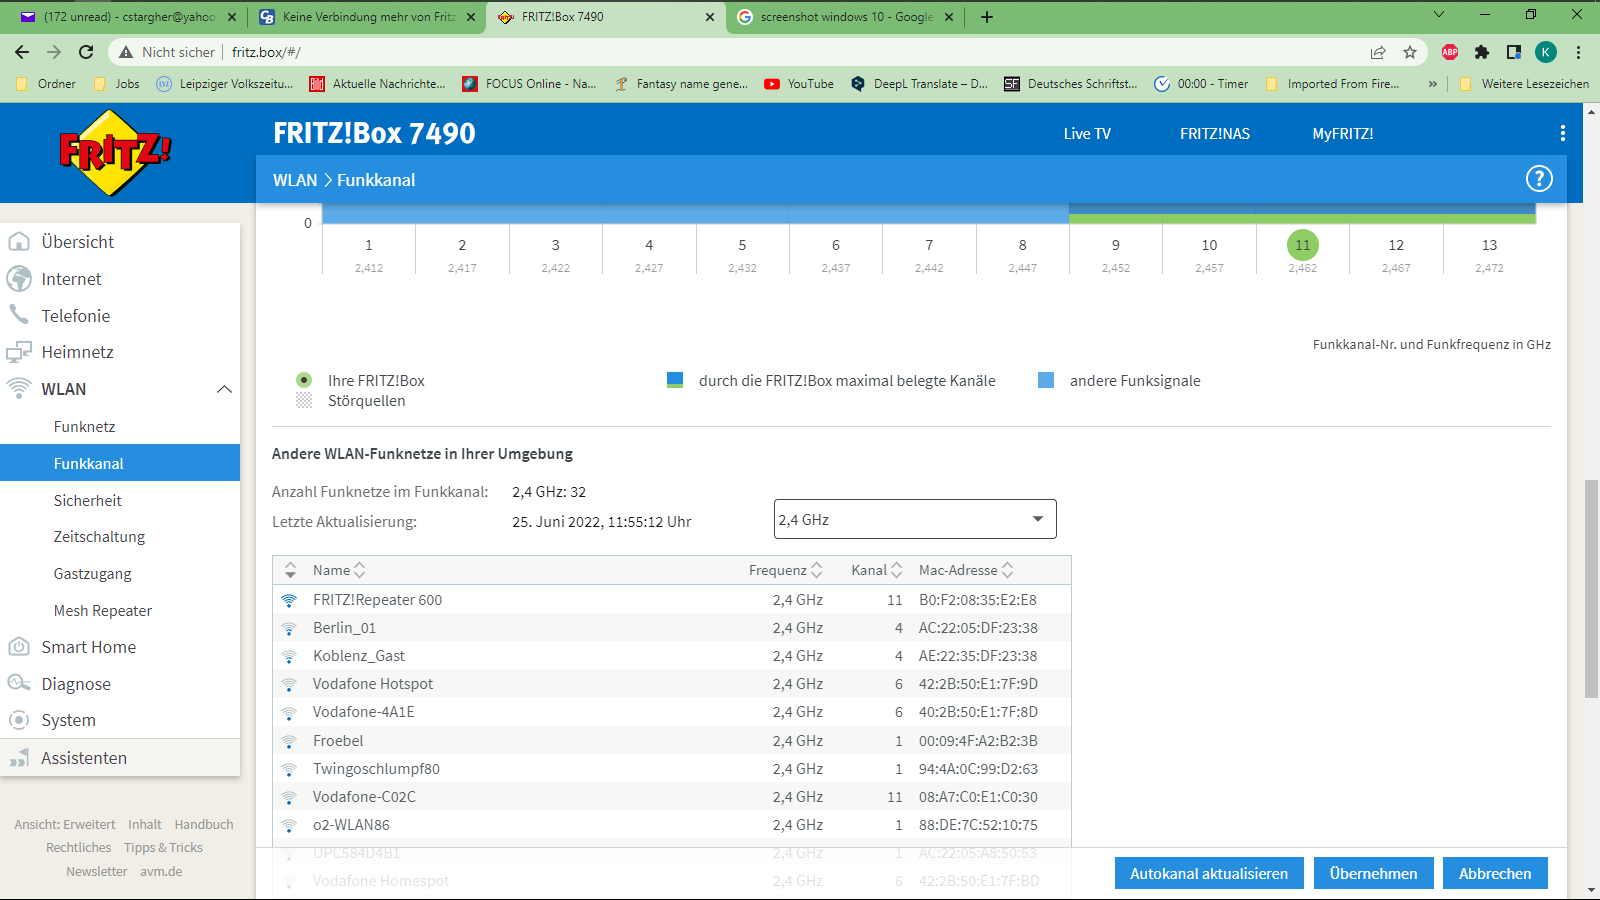Click the Diagnose icon
The height and width of the screenshot is (900, 1600).
[19, 683]
